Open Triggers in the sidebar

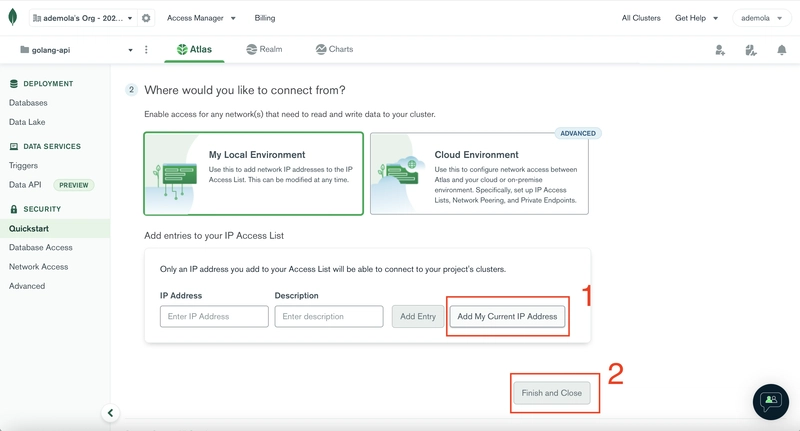click(x=23, y=166)
